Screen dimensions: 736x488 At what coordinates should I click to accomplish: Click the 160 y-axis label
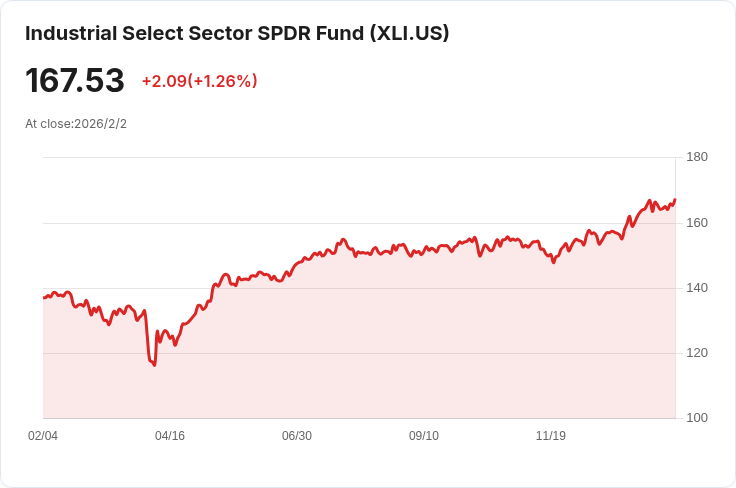697,222
